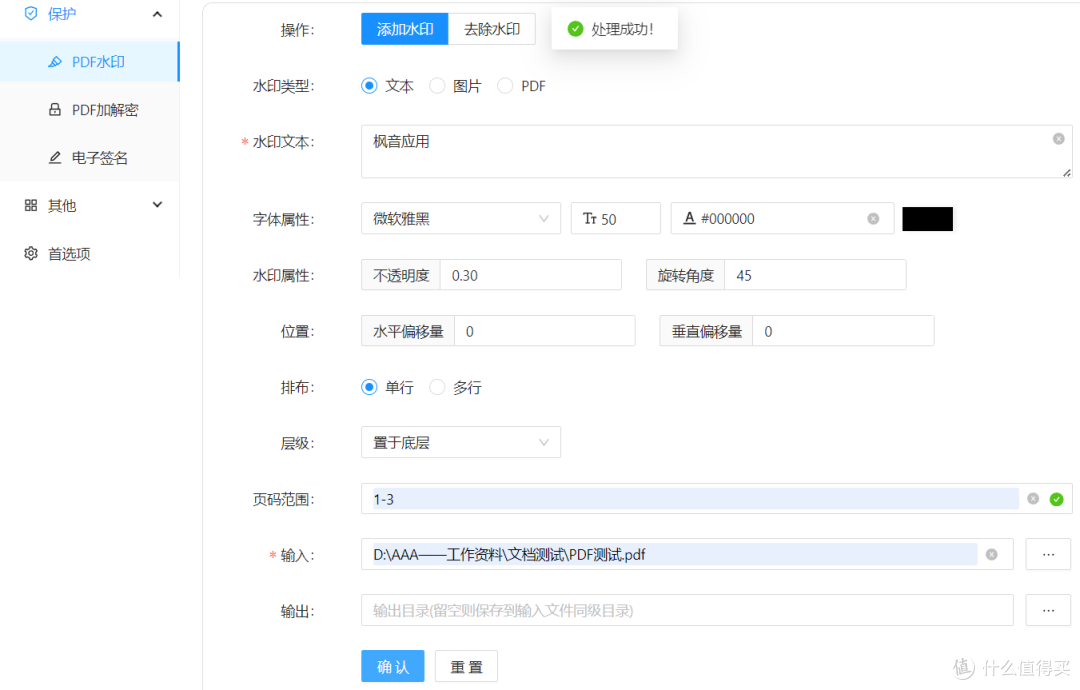Click the gear icon beside 首选项

[x=31, y=253]
